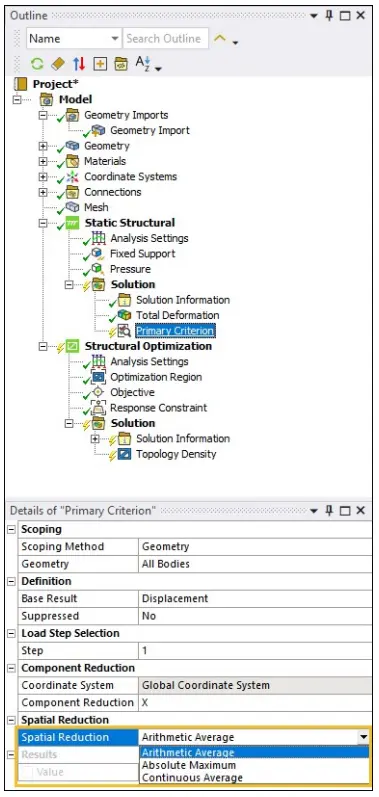Select Topology Density result in tree

[176, 454]
